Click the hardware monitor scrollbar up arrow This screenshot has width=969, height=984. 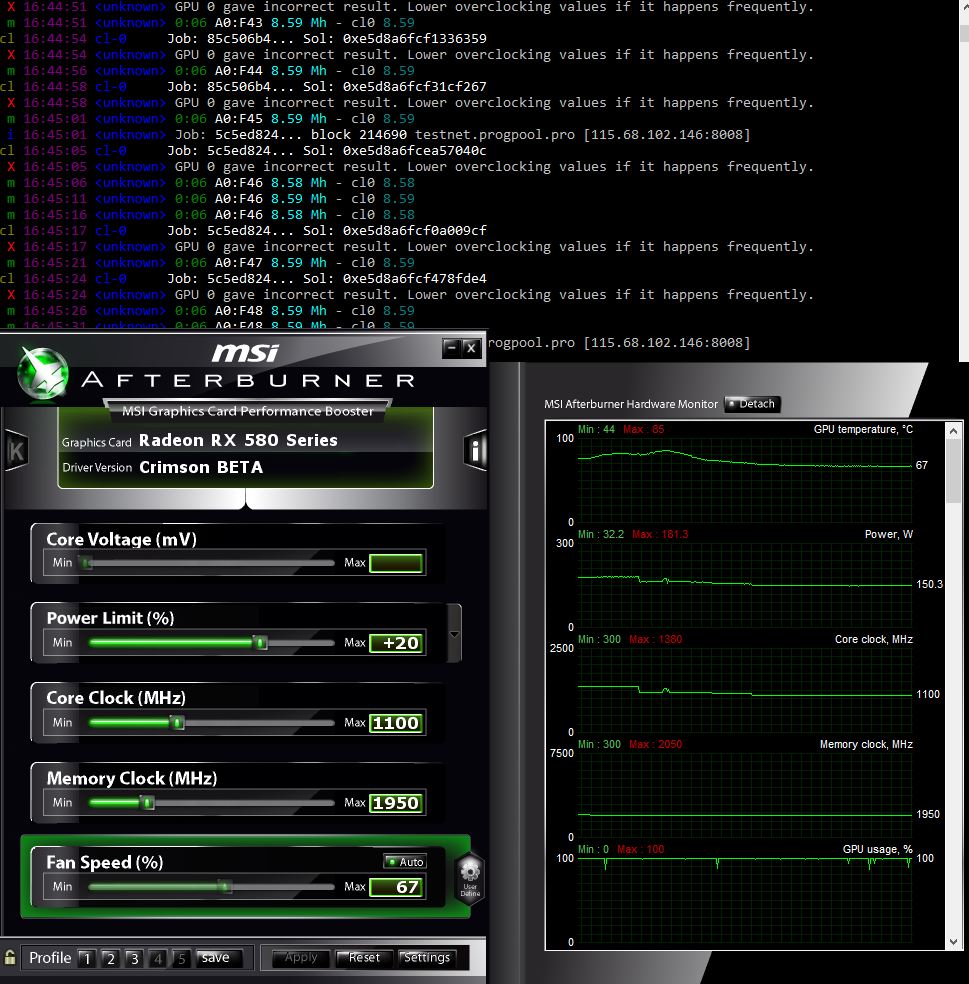pyautogui.click(x=953, y=431)
